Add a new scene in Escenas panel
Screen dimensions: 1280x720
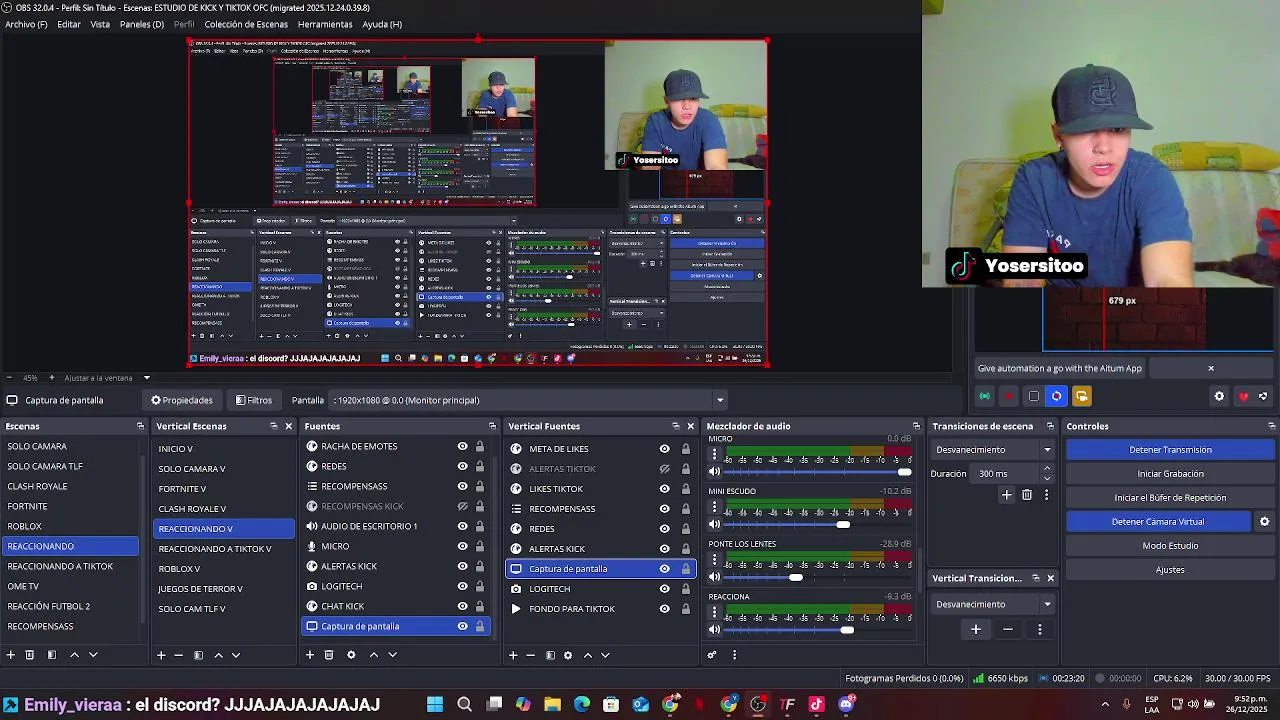11,655
